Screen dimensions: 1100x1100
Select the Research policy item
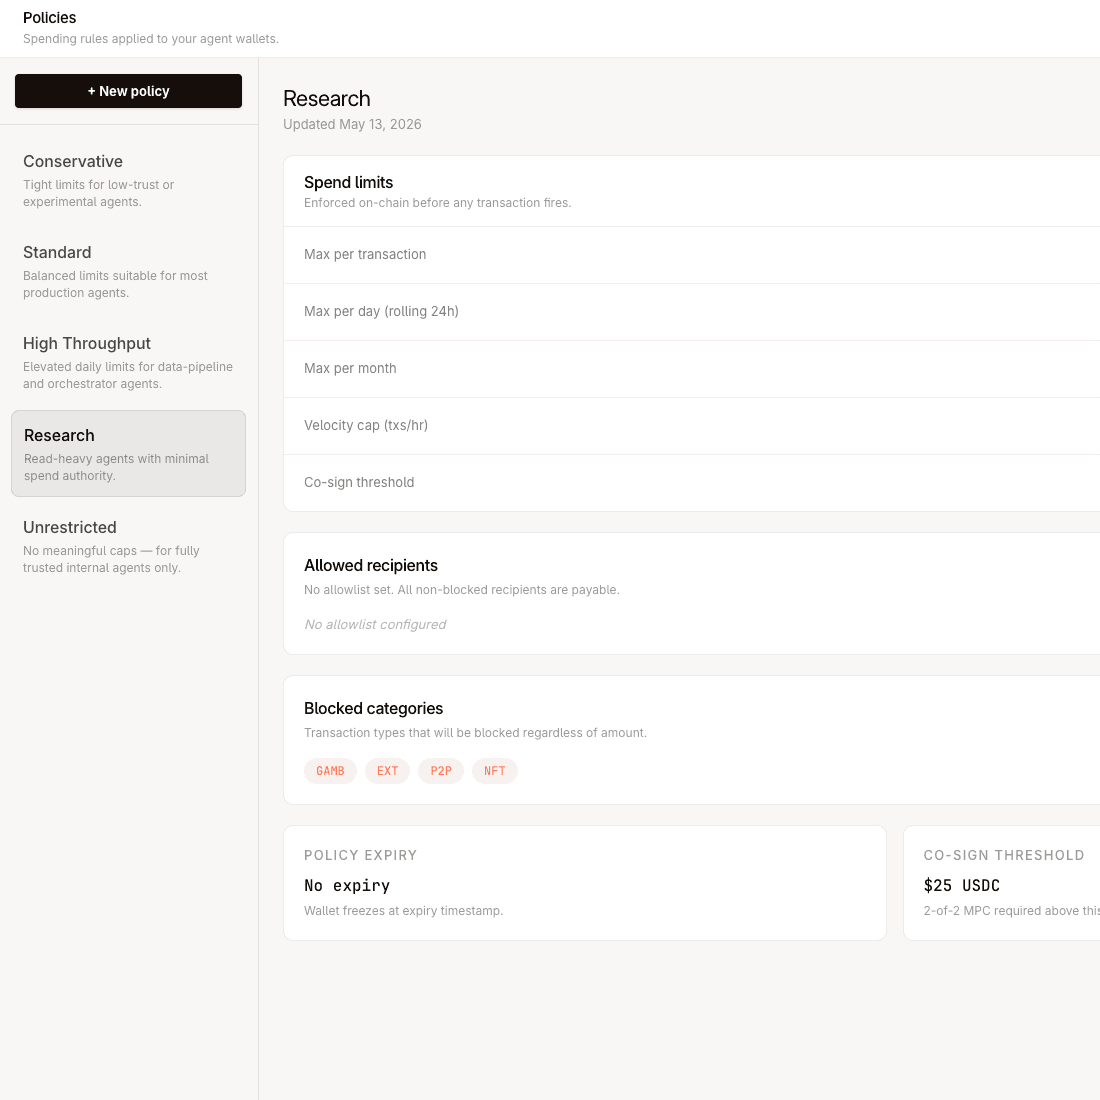tap(128, 454)
